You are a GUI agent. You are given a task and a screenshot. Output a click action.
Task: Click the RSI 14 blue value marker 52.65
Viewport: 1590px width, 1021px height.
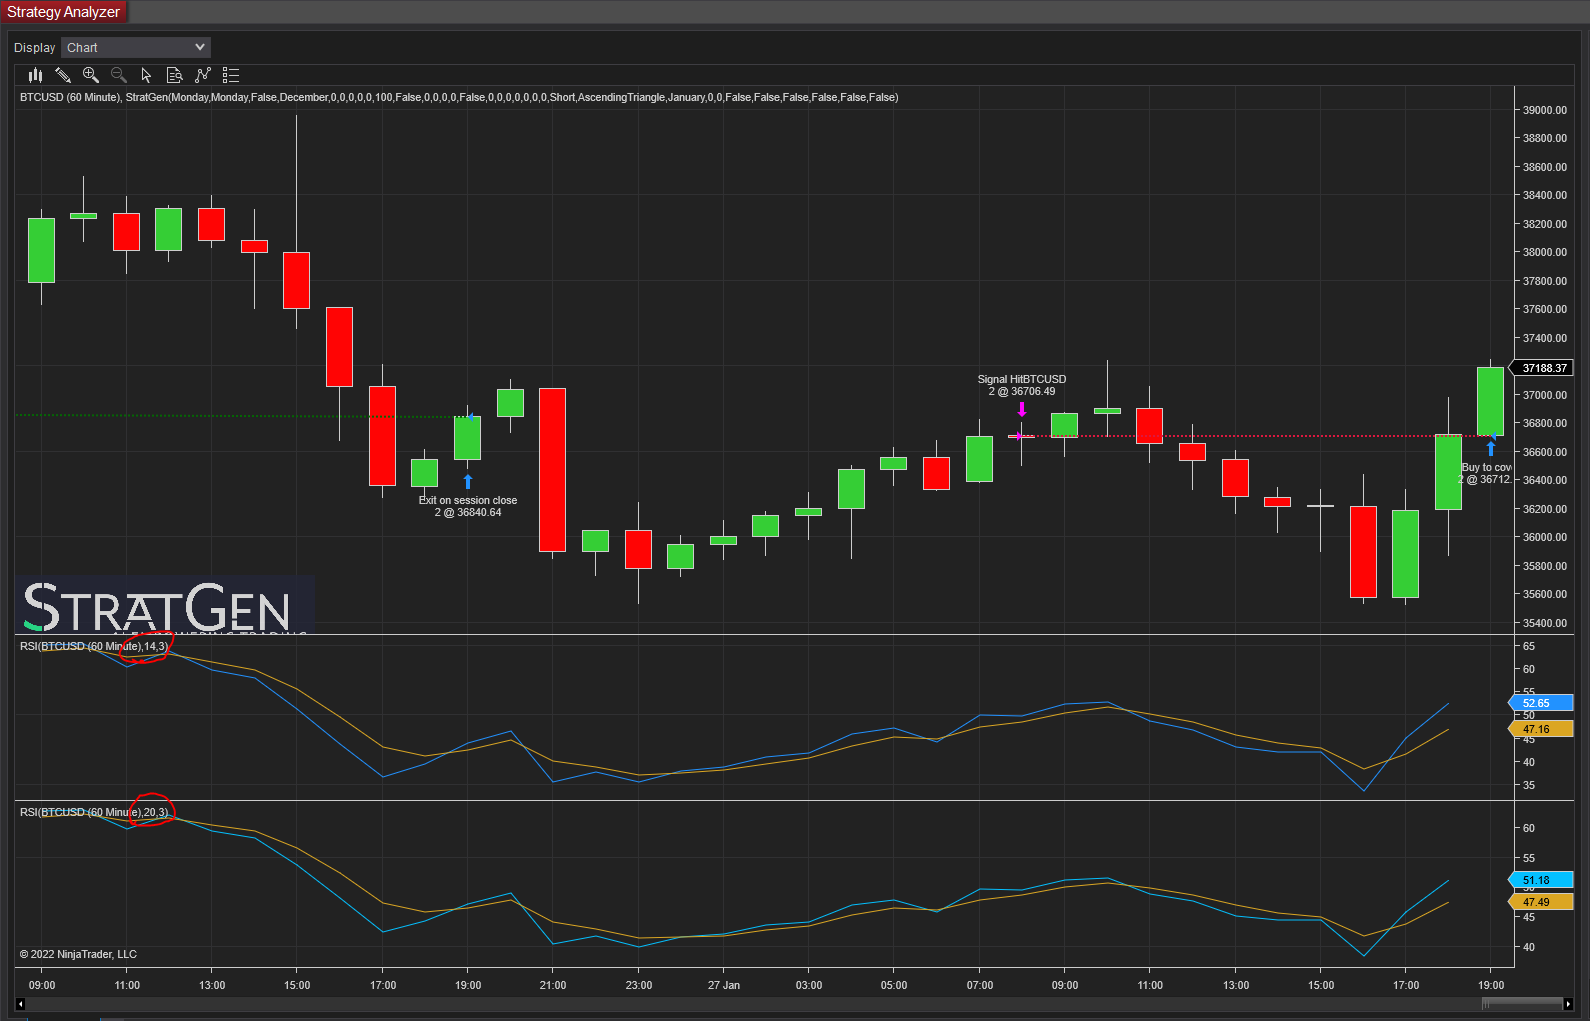[1541, 703]
